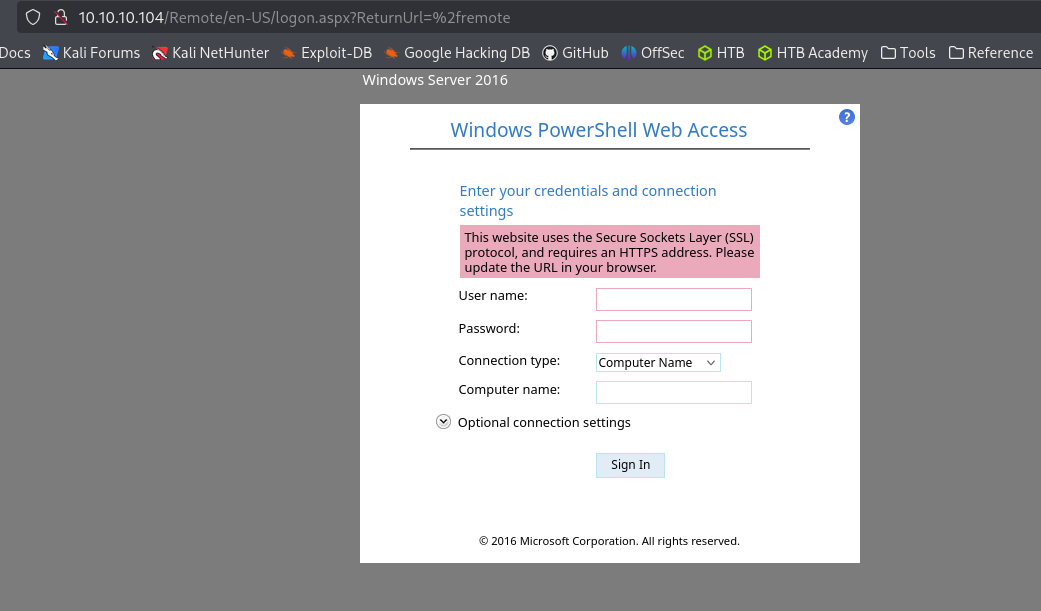Click the insecure connection padlock icon
Viewport: 1041px width, 611px height.
coord(61,17)
